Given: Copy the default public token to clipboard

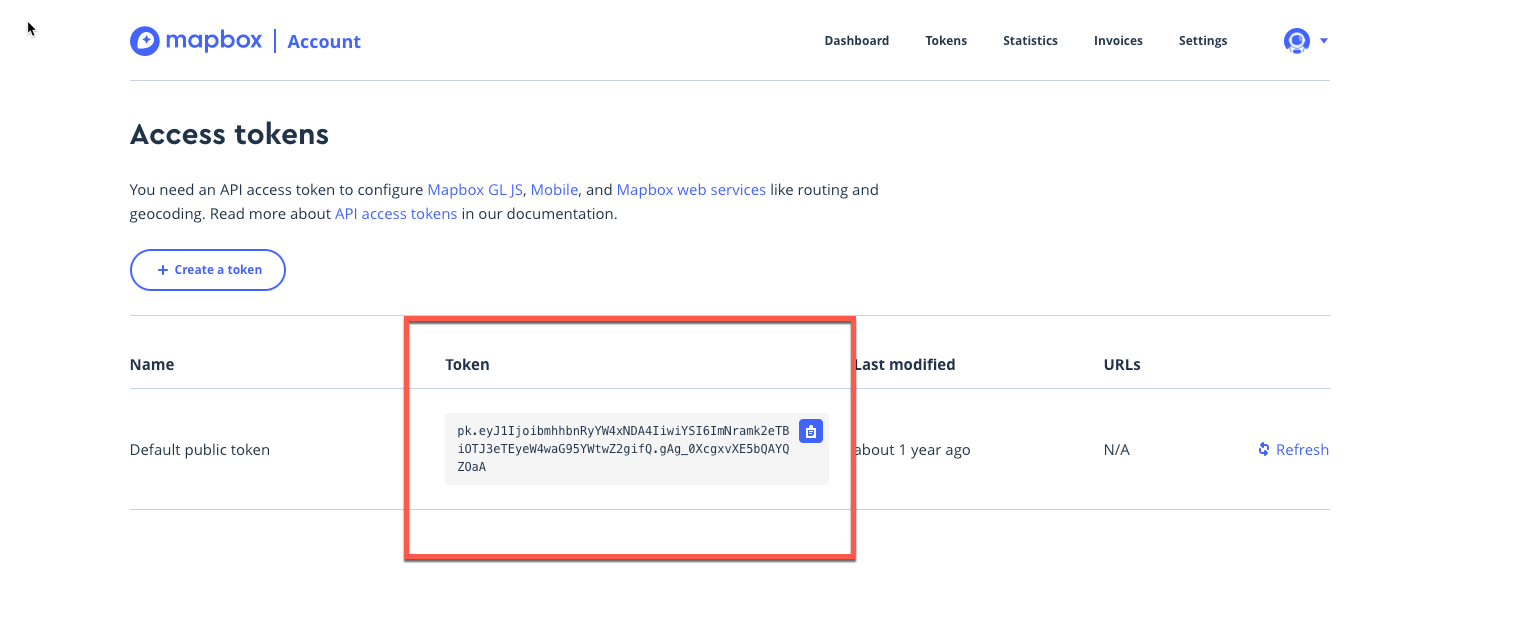Looking at the screenshot, I should pyautogui.click(x=811, y=431).
